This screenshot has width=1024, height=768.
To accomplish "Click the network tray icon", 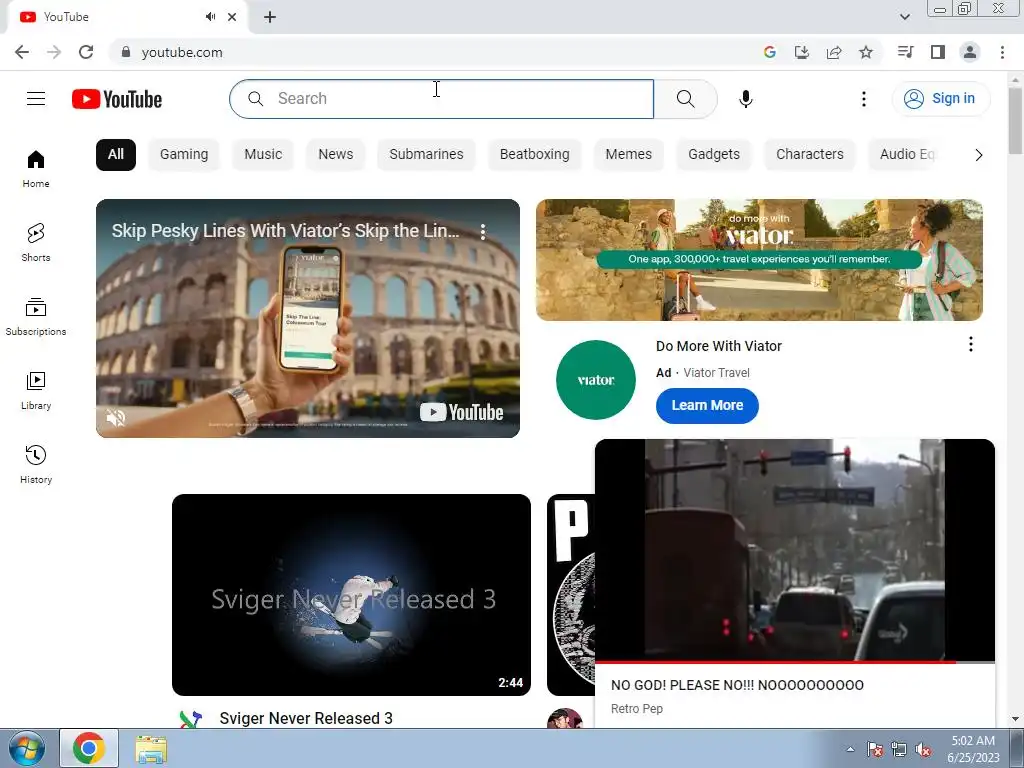I will click(x=899, y=749).
